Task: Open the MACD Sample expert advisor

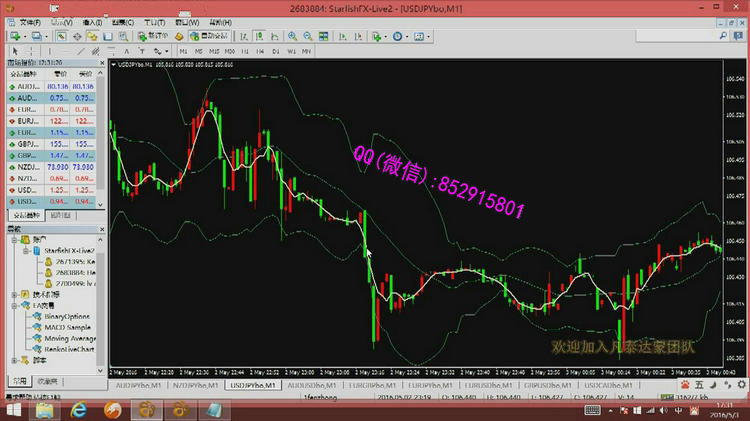Action: click(66, 327)
